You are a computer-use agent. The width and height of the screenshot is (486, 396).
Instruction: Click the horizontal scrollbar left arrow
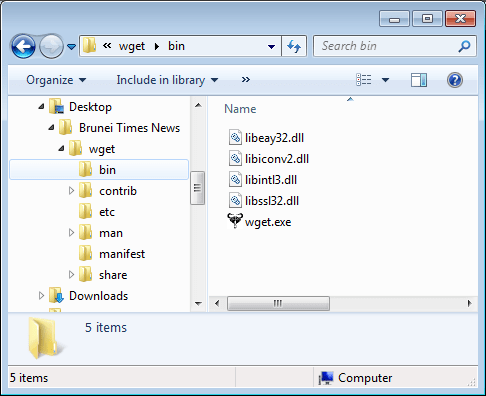[217, 303]
